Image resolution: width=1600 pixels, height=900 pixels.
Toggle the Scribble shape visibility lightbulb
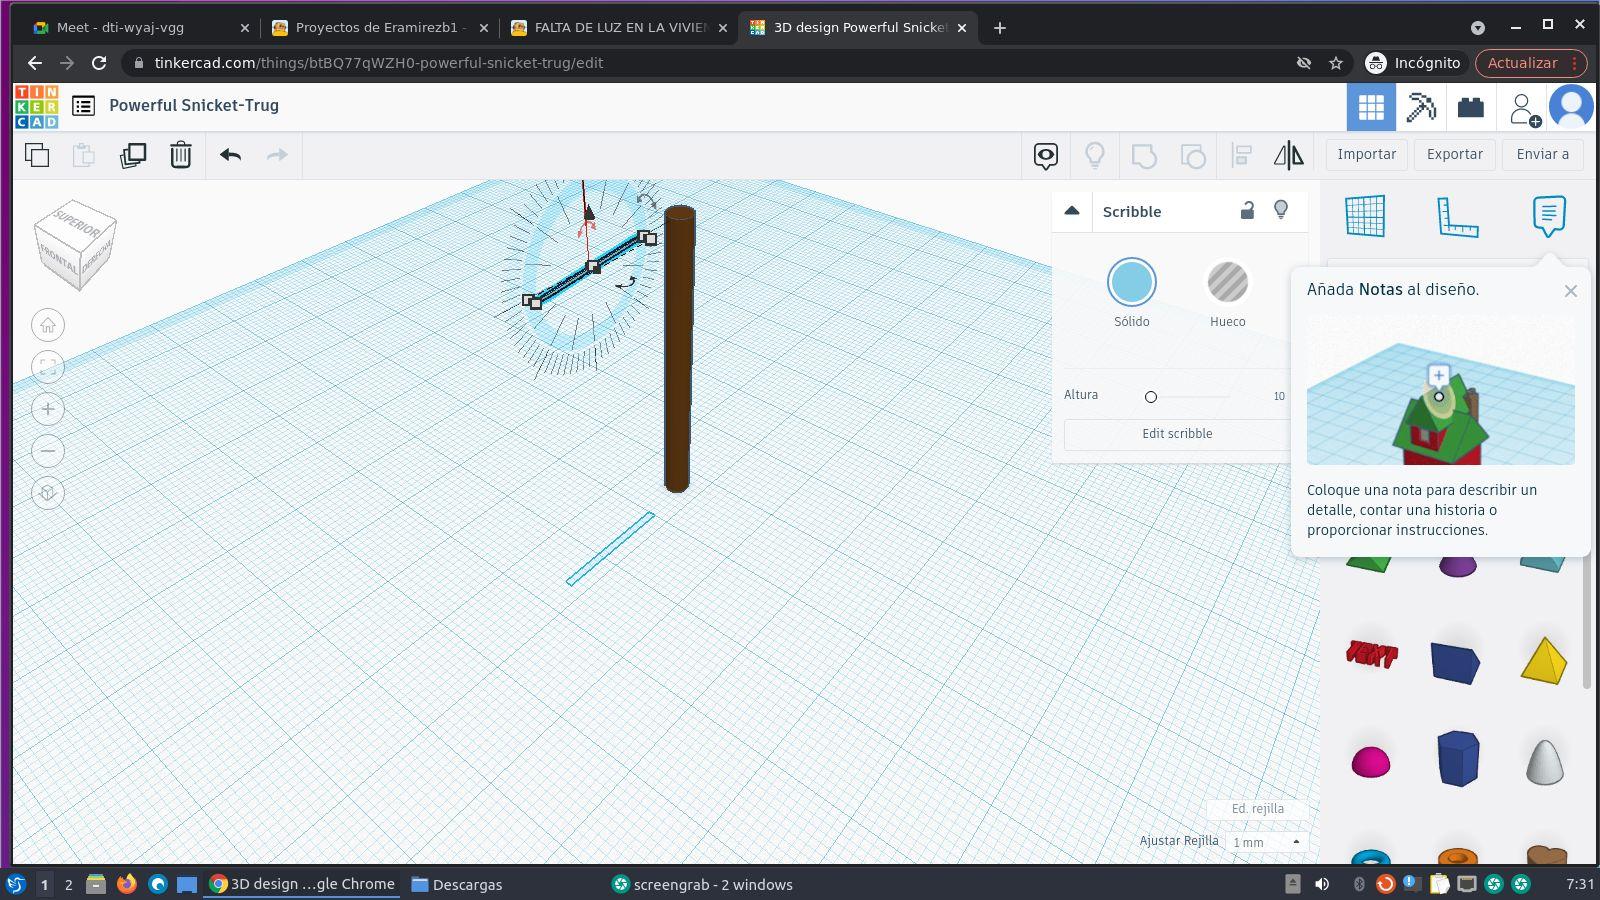(1281, 210)
